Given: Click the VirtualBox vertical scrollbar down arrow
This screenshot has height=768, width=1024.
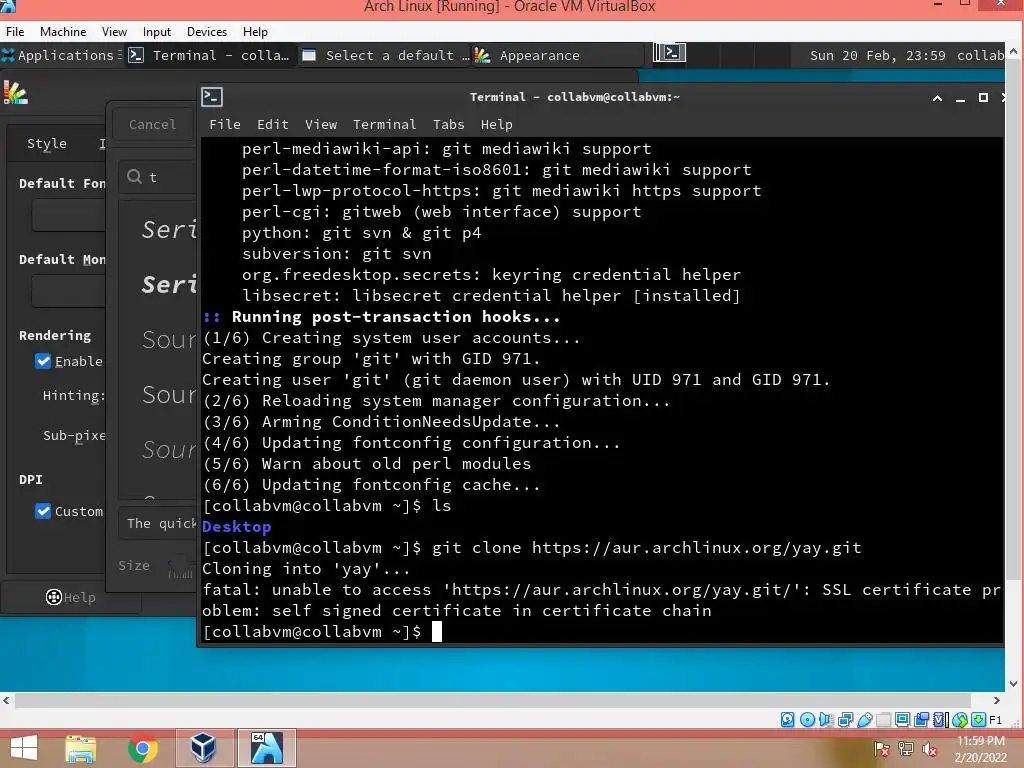Looking at the screenshot, I should [1014, 684].
